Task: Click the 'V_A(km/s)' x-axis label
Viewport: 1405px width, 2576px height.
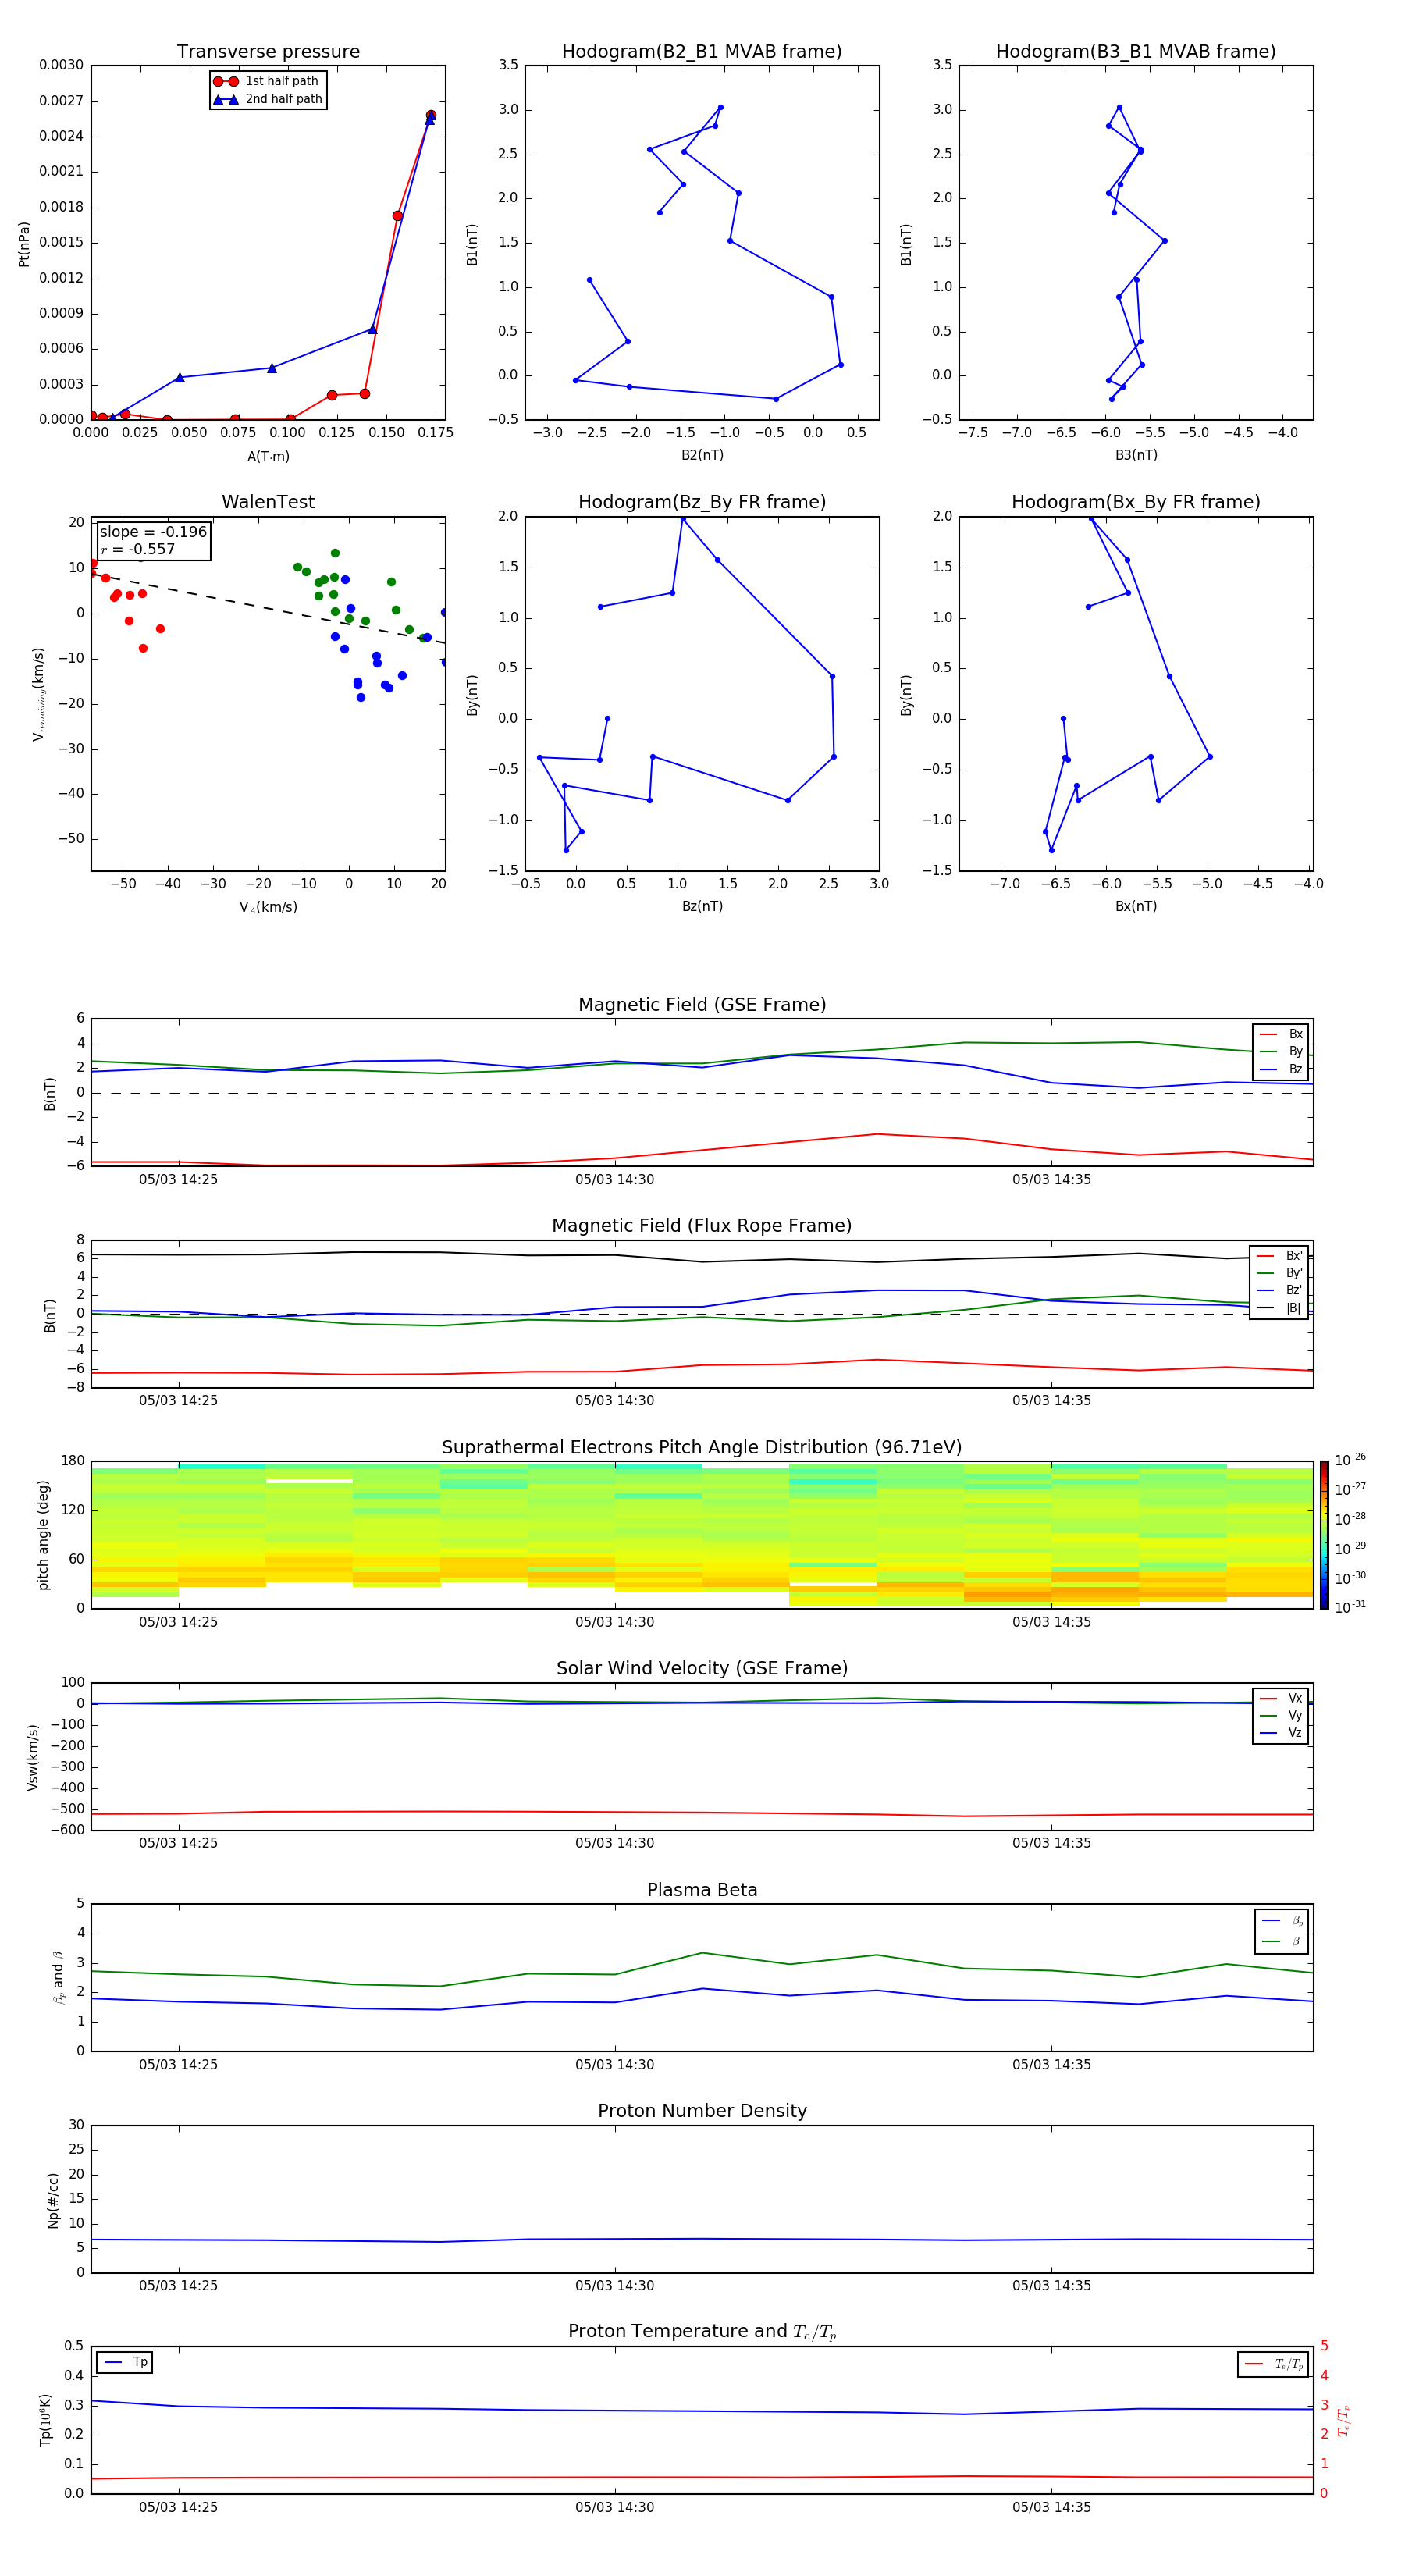Action: [268, 907]
